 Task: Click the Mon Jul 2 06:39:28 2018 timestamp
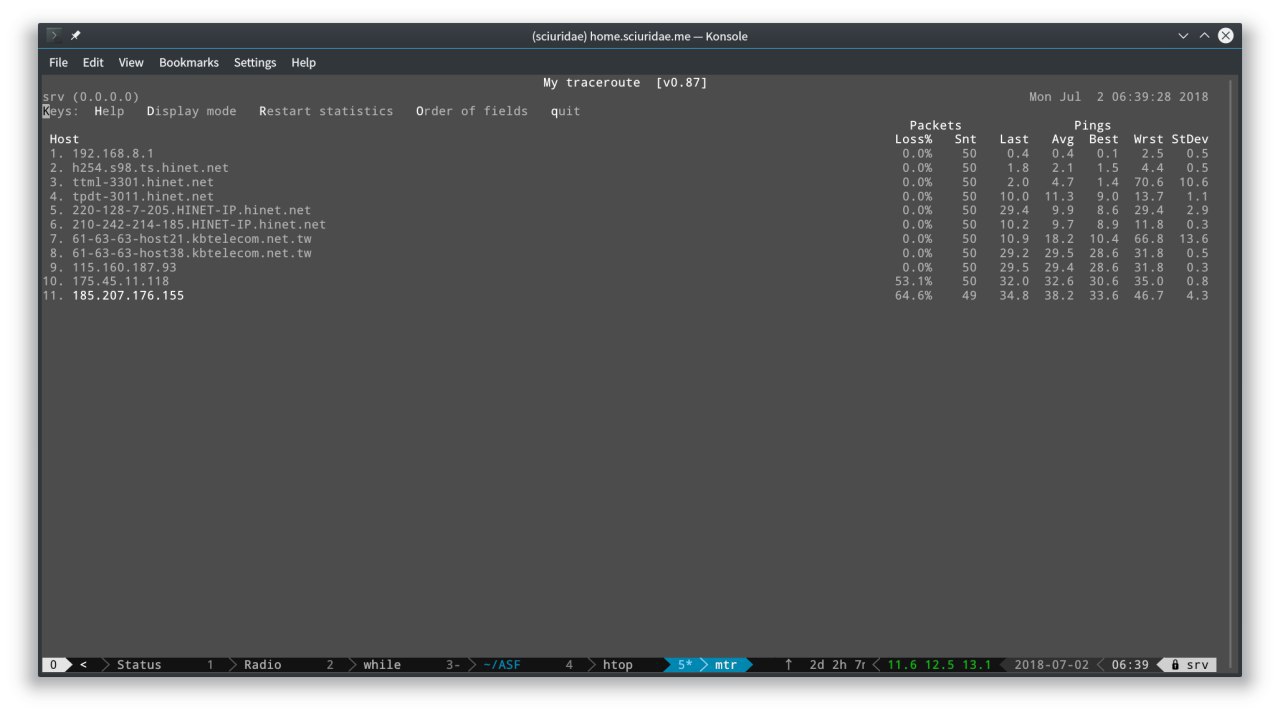click(1118, 97)
